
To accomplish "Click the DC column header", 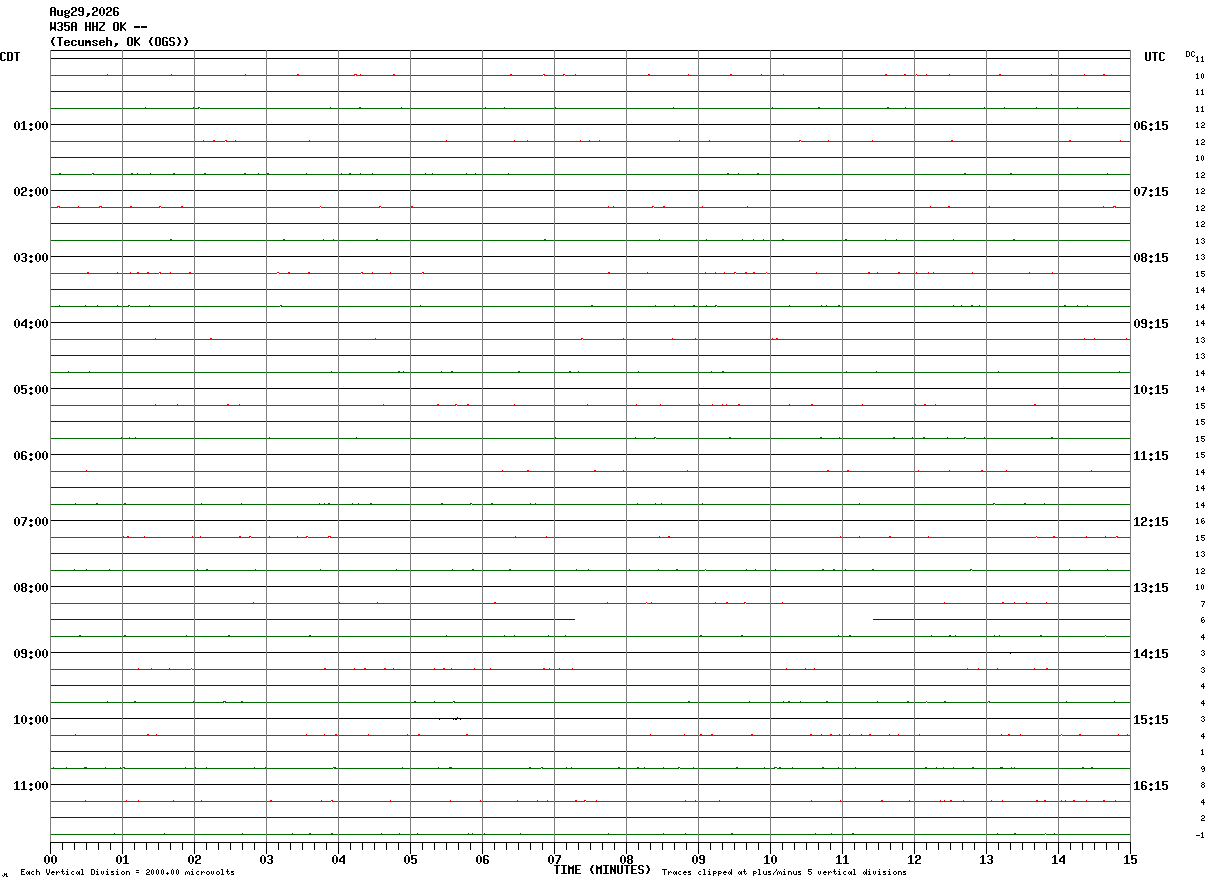I will [1190, 54].
